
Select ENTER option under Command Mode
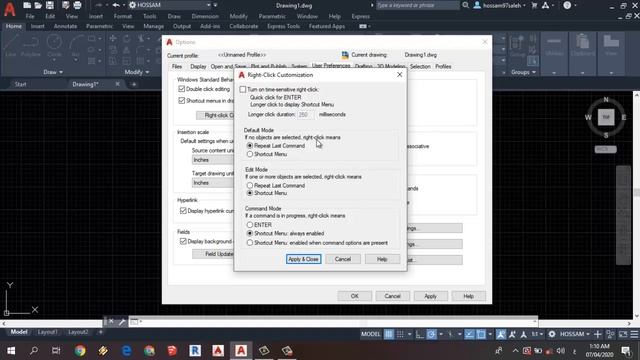[250, 225]
